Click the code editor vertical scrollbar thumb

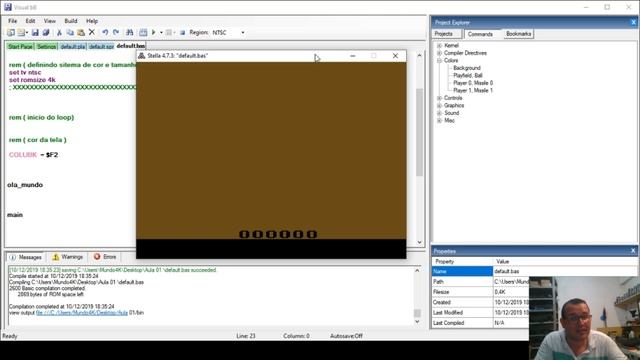coord(419,132)
